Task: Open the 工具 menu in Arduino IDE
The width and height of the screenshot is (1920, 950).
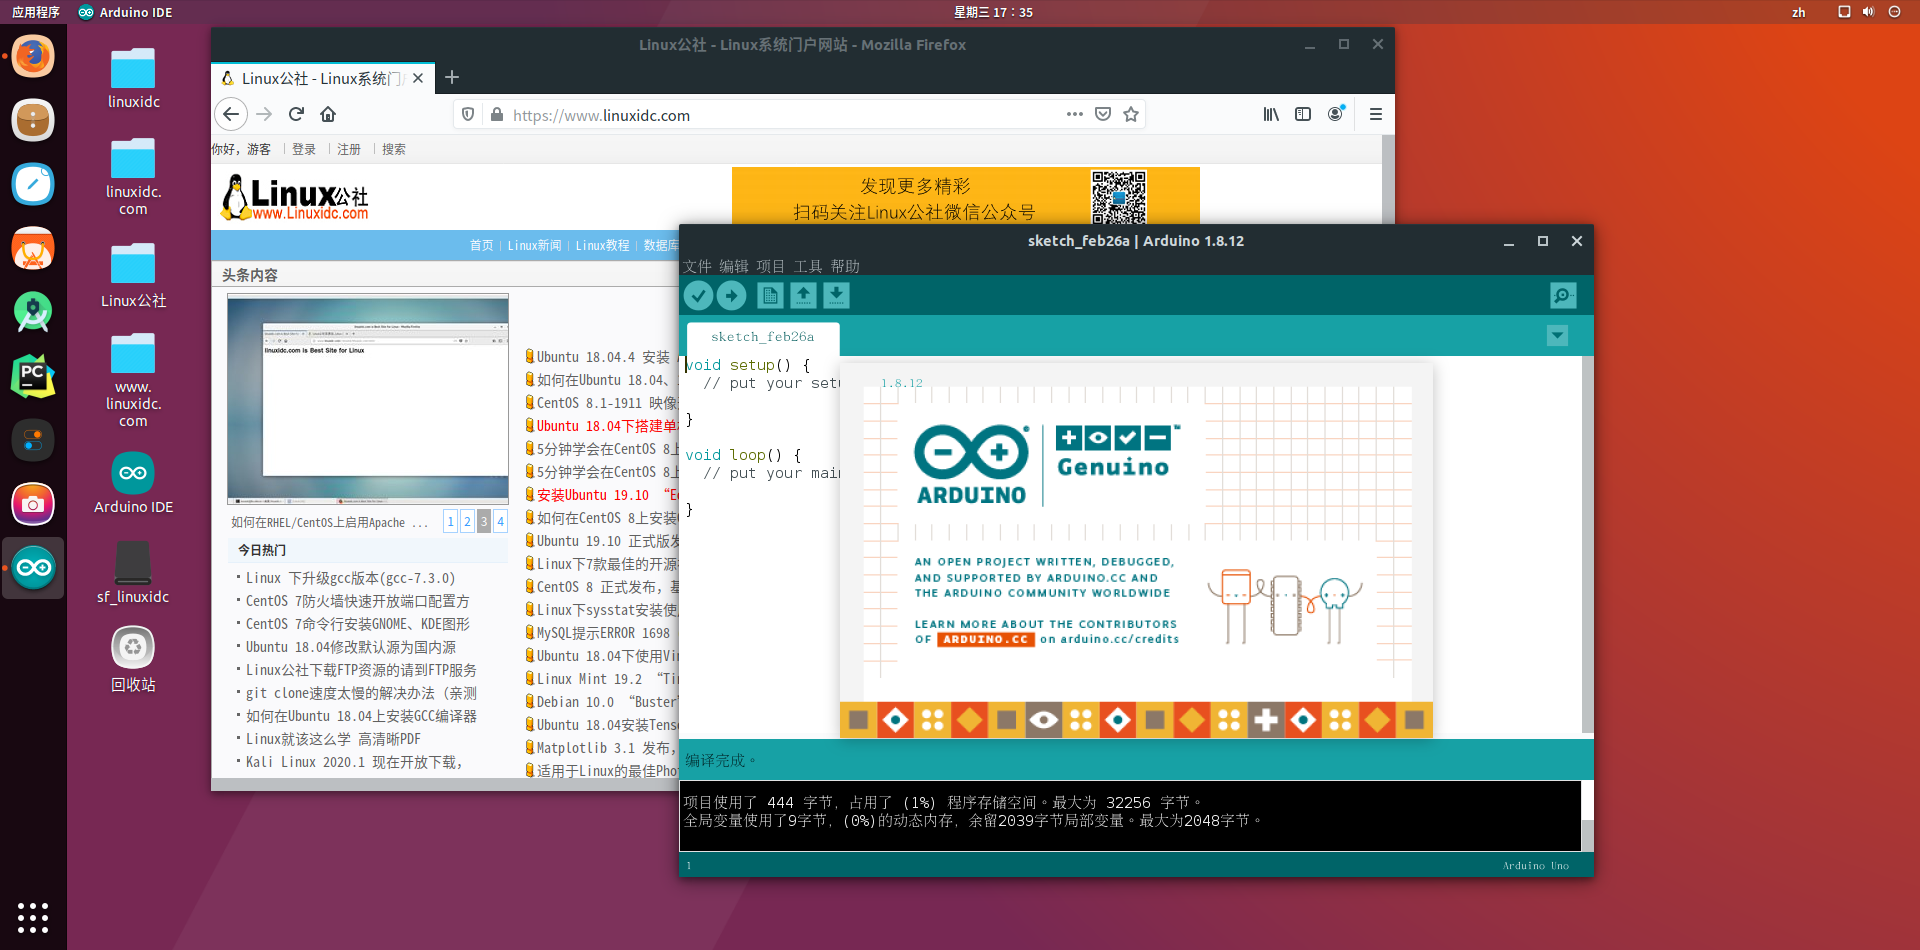Action: [x=808, y=266]
